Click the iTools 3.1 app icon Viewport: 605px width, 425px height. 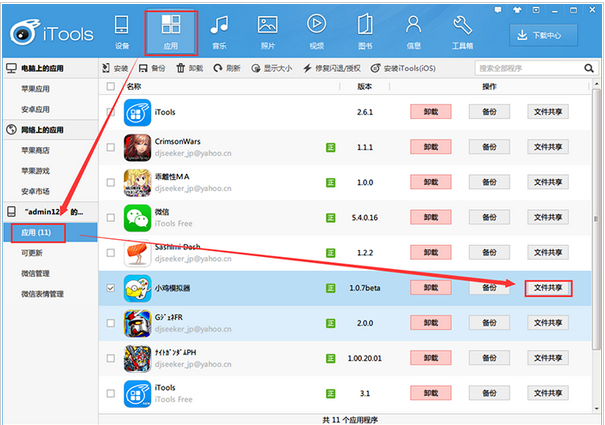(137, 394)
